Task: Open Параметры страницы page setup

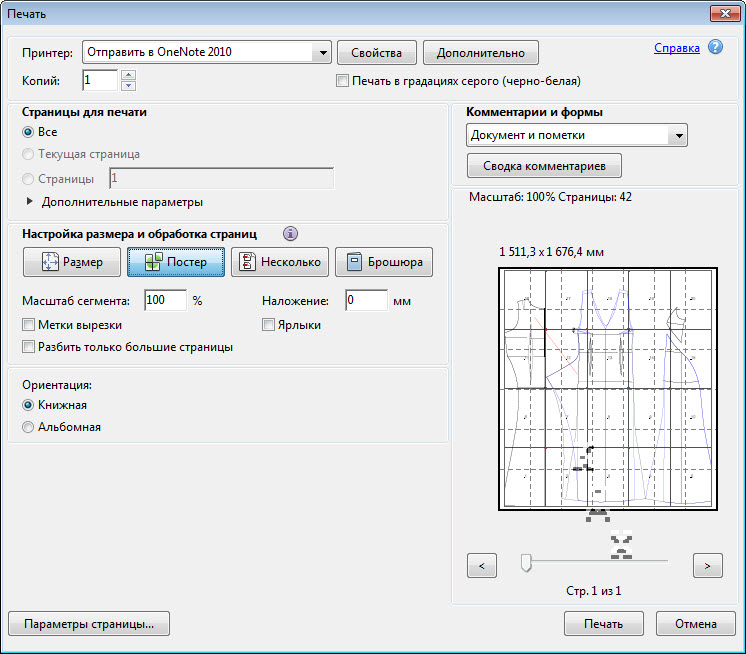Action: 89,624
